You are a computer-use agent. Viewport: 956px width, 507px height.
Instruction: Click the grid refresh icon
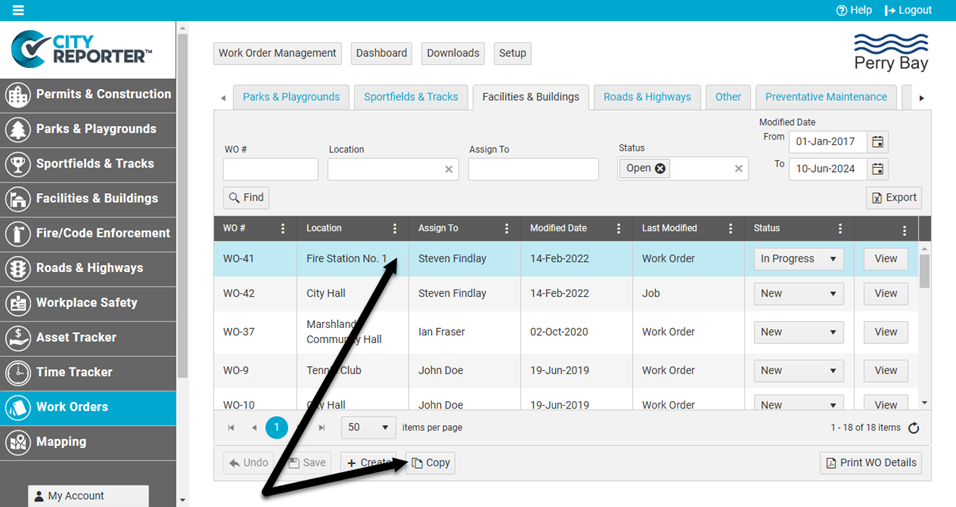[913, 428]
